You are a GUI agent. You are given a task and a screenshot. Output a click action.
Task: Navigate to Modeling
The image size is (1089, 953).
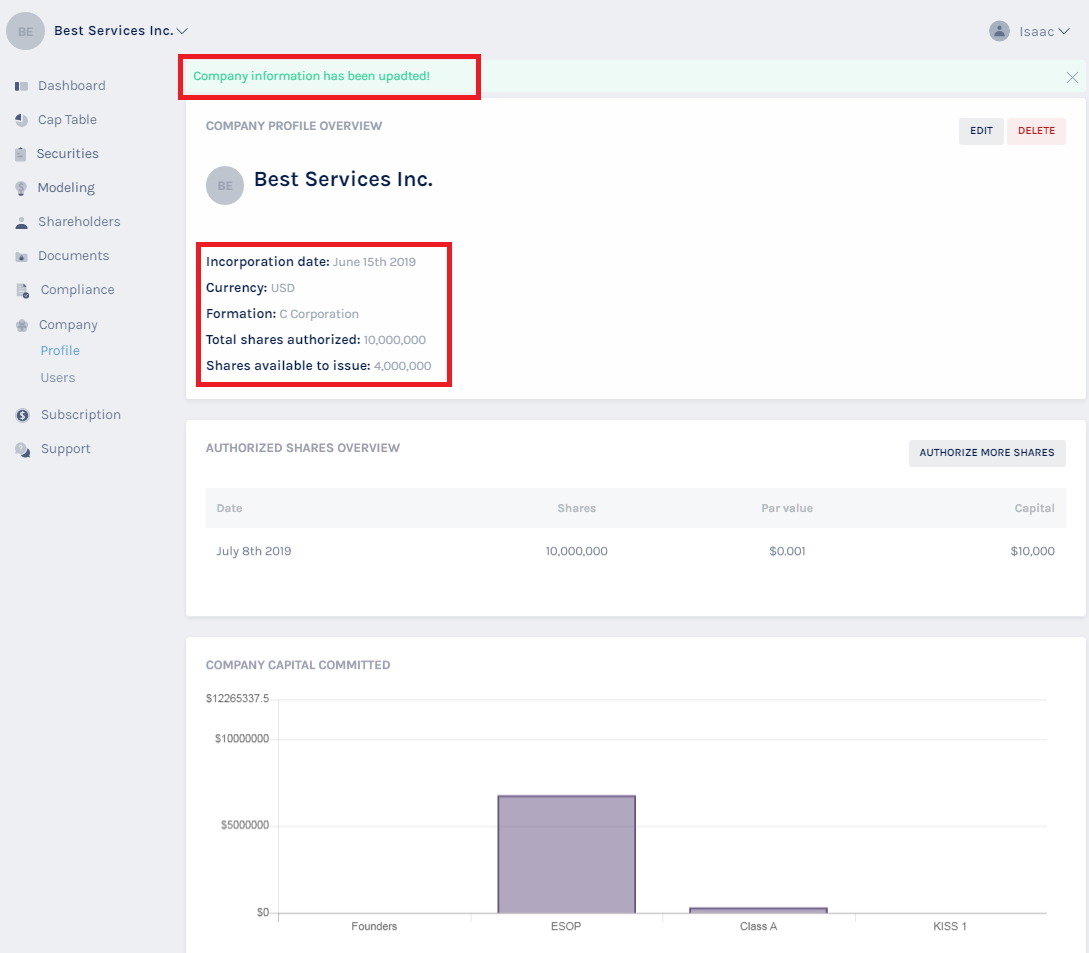(66, 188)
